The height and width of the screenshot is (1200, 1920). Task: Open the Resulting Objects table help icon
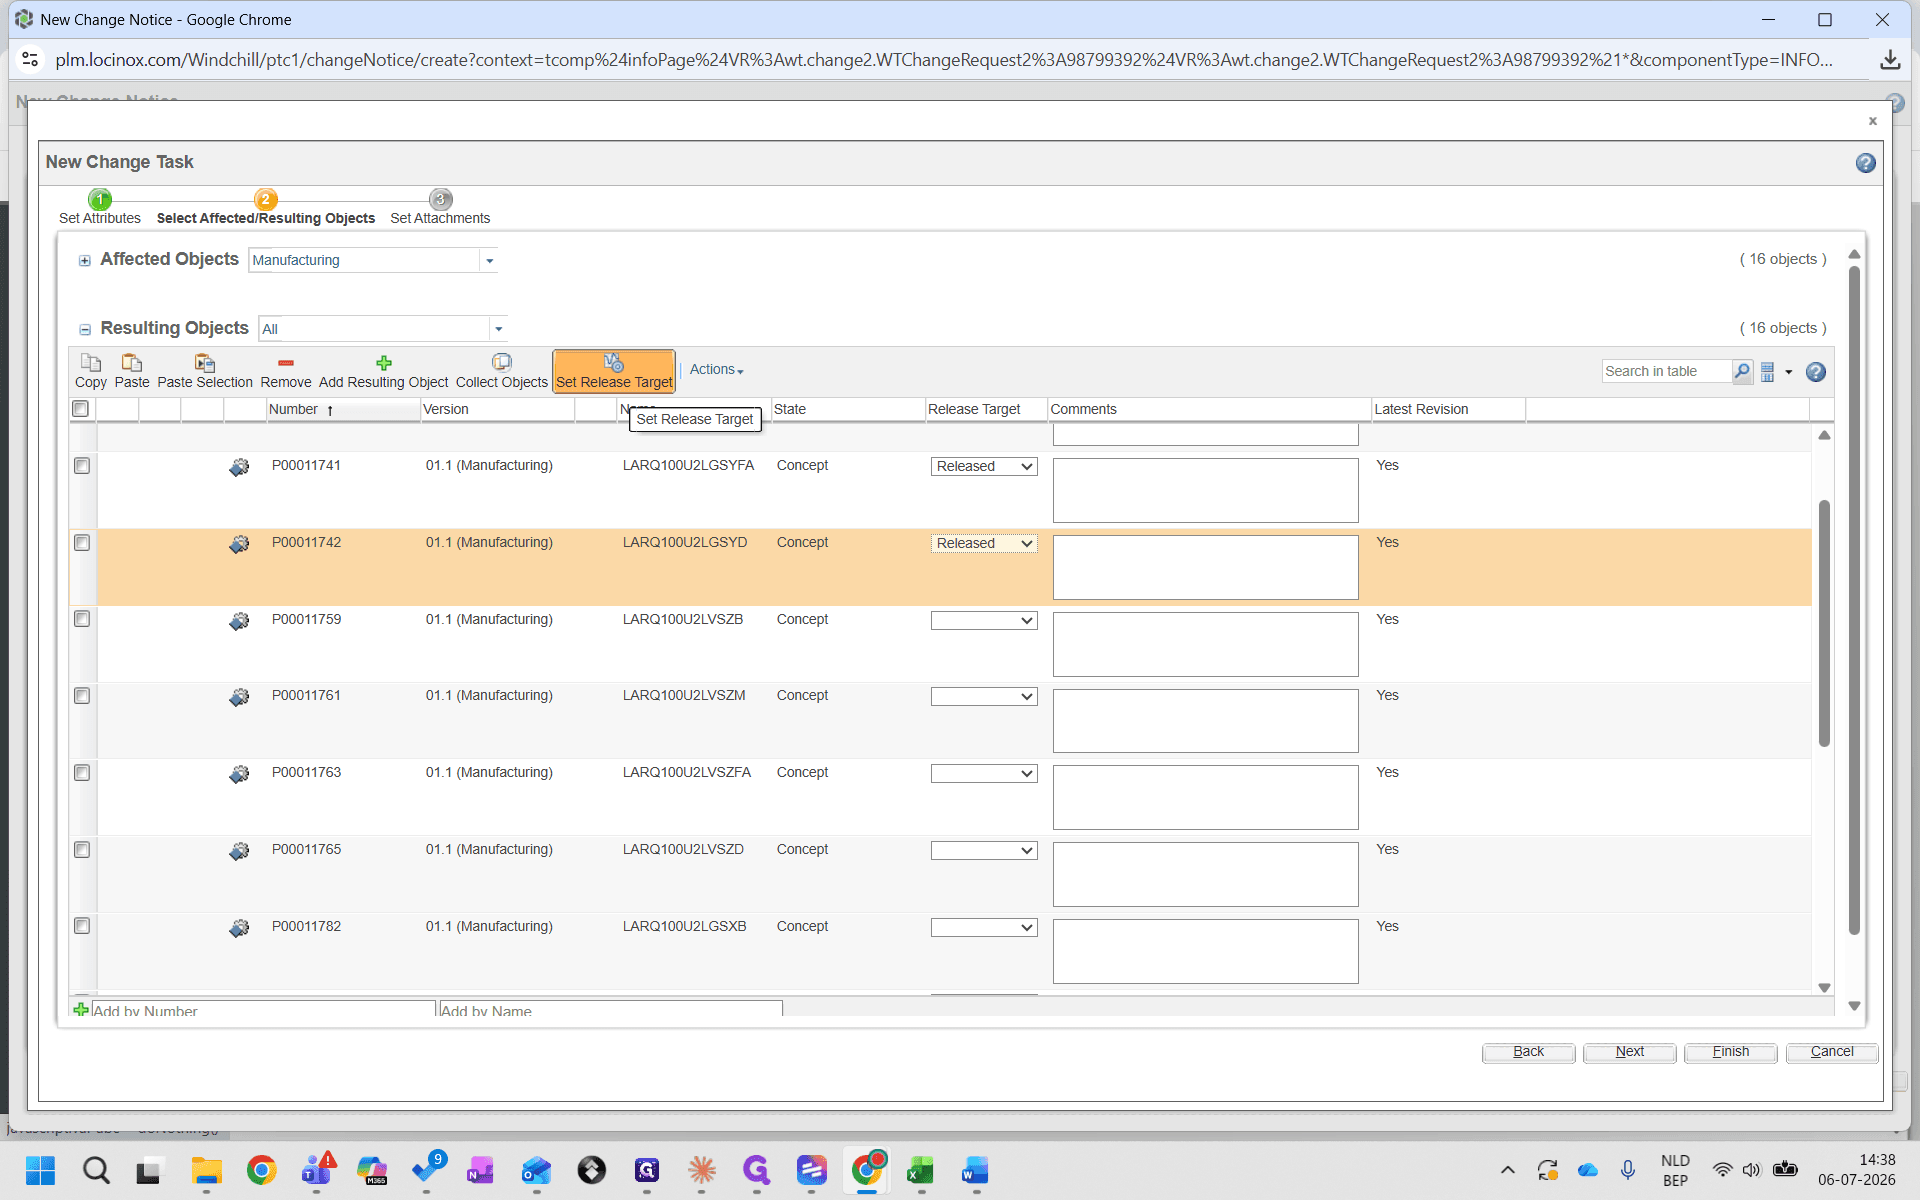(x=1816, y=372)
